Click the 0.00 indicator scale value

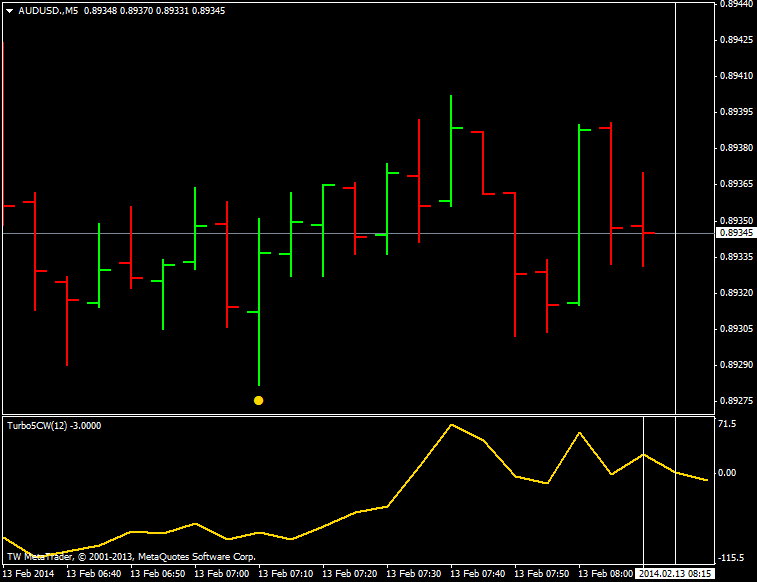tap(727, 473)
